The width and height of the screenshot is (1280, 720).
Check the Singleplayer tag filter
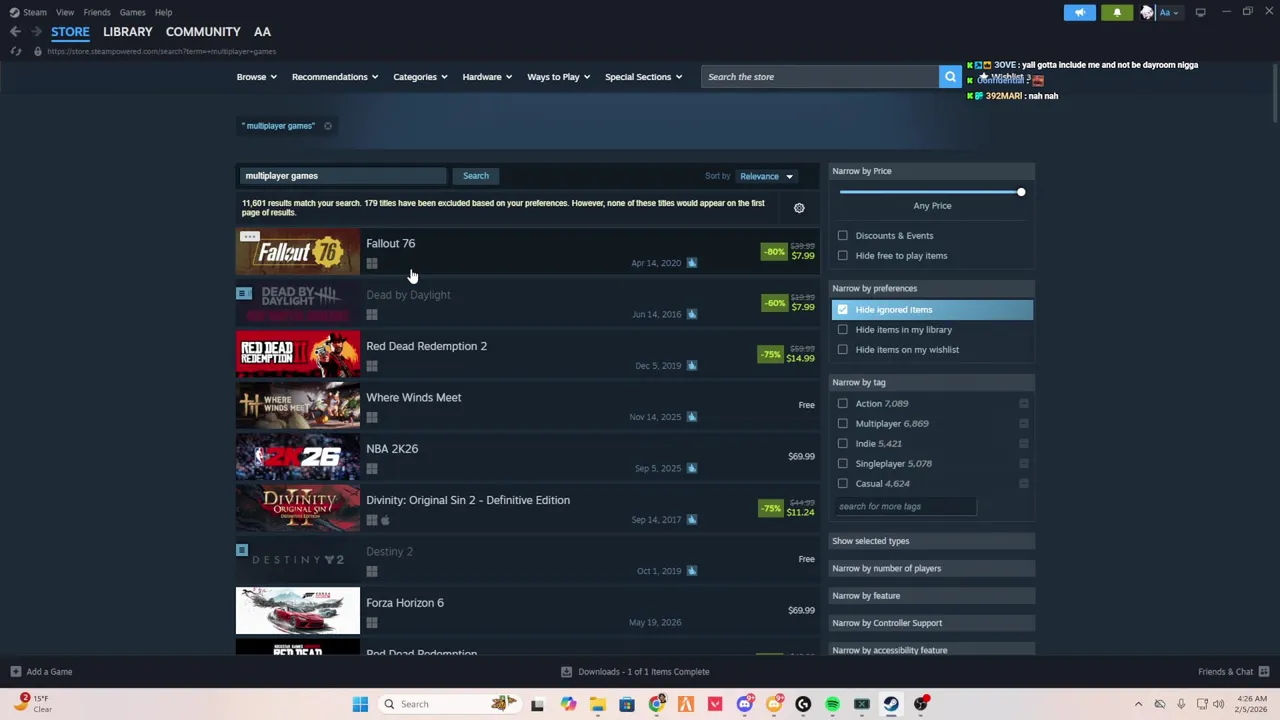click(842, 464)
